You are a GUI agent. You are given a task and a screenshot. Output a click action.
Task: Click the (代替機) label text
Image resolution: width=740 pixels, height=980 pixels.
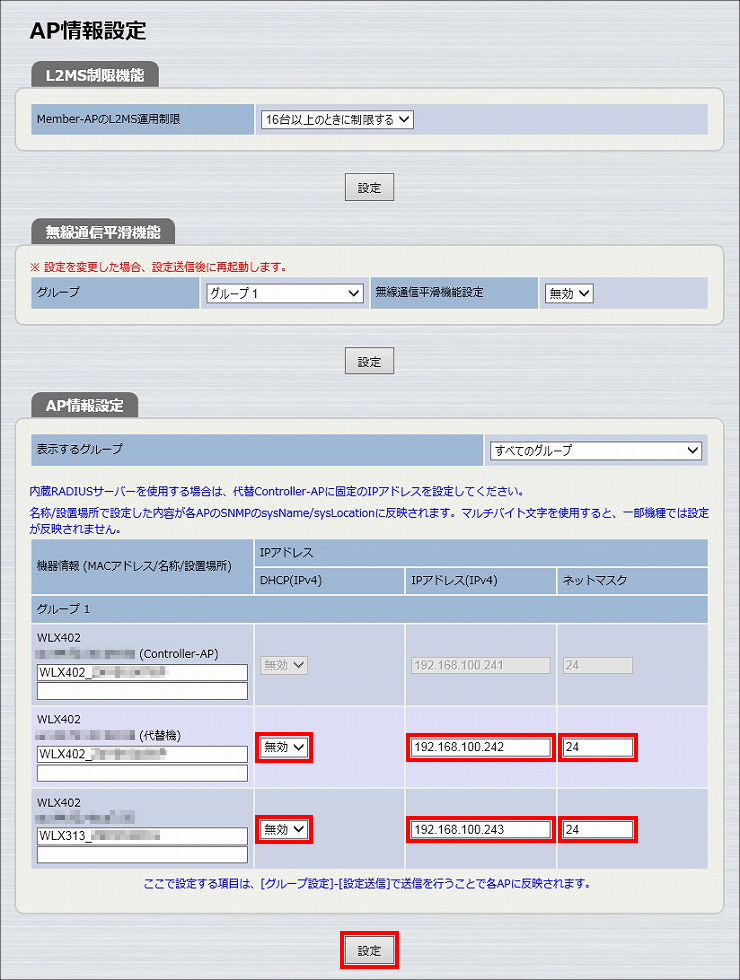click(160, 736)
